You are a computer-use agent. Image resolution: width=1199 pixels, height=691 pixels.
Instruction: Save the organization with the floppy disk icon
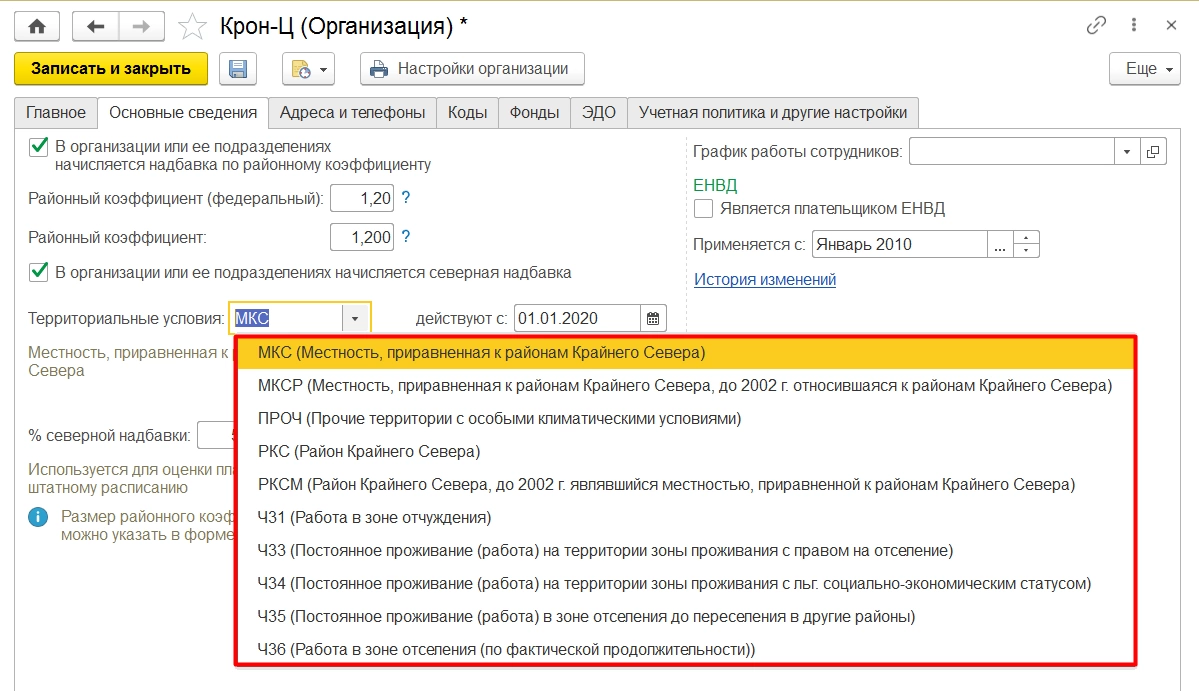tap(238, 69)
